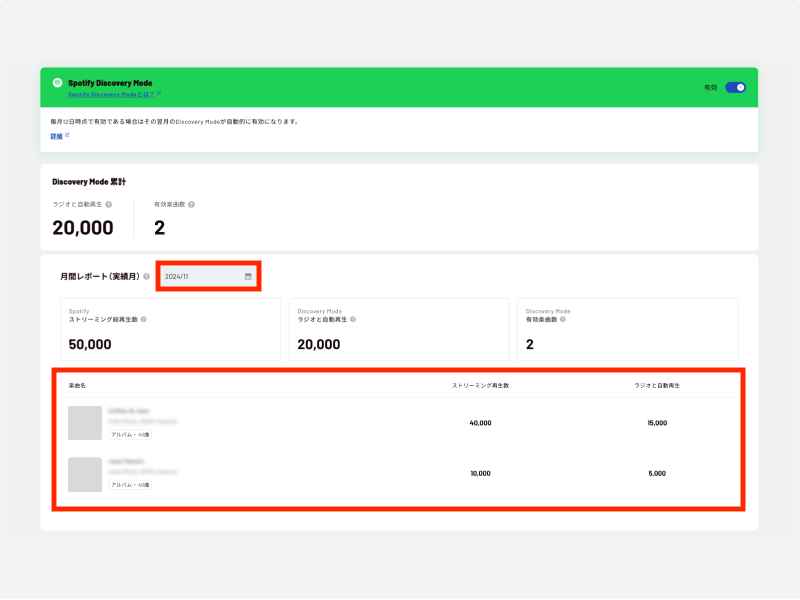The height and width of the screenshot is (600, 800).
Task: Click the 'Discovery Mode 累計' heading
Action: coord(89,182)
